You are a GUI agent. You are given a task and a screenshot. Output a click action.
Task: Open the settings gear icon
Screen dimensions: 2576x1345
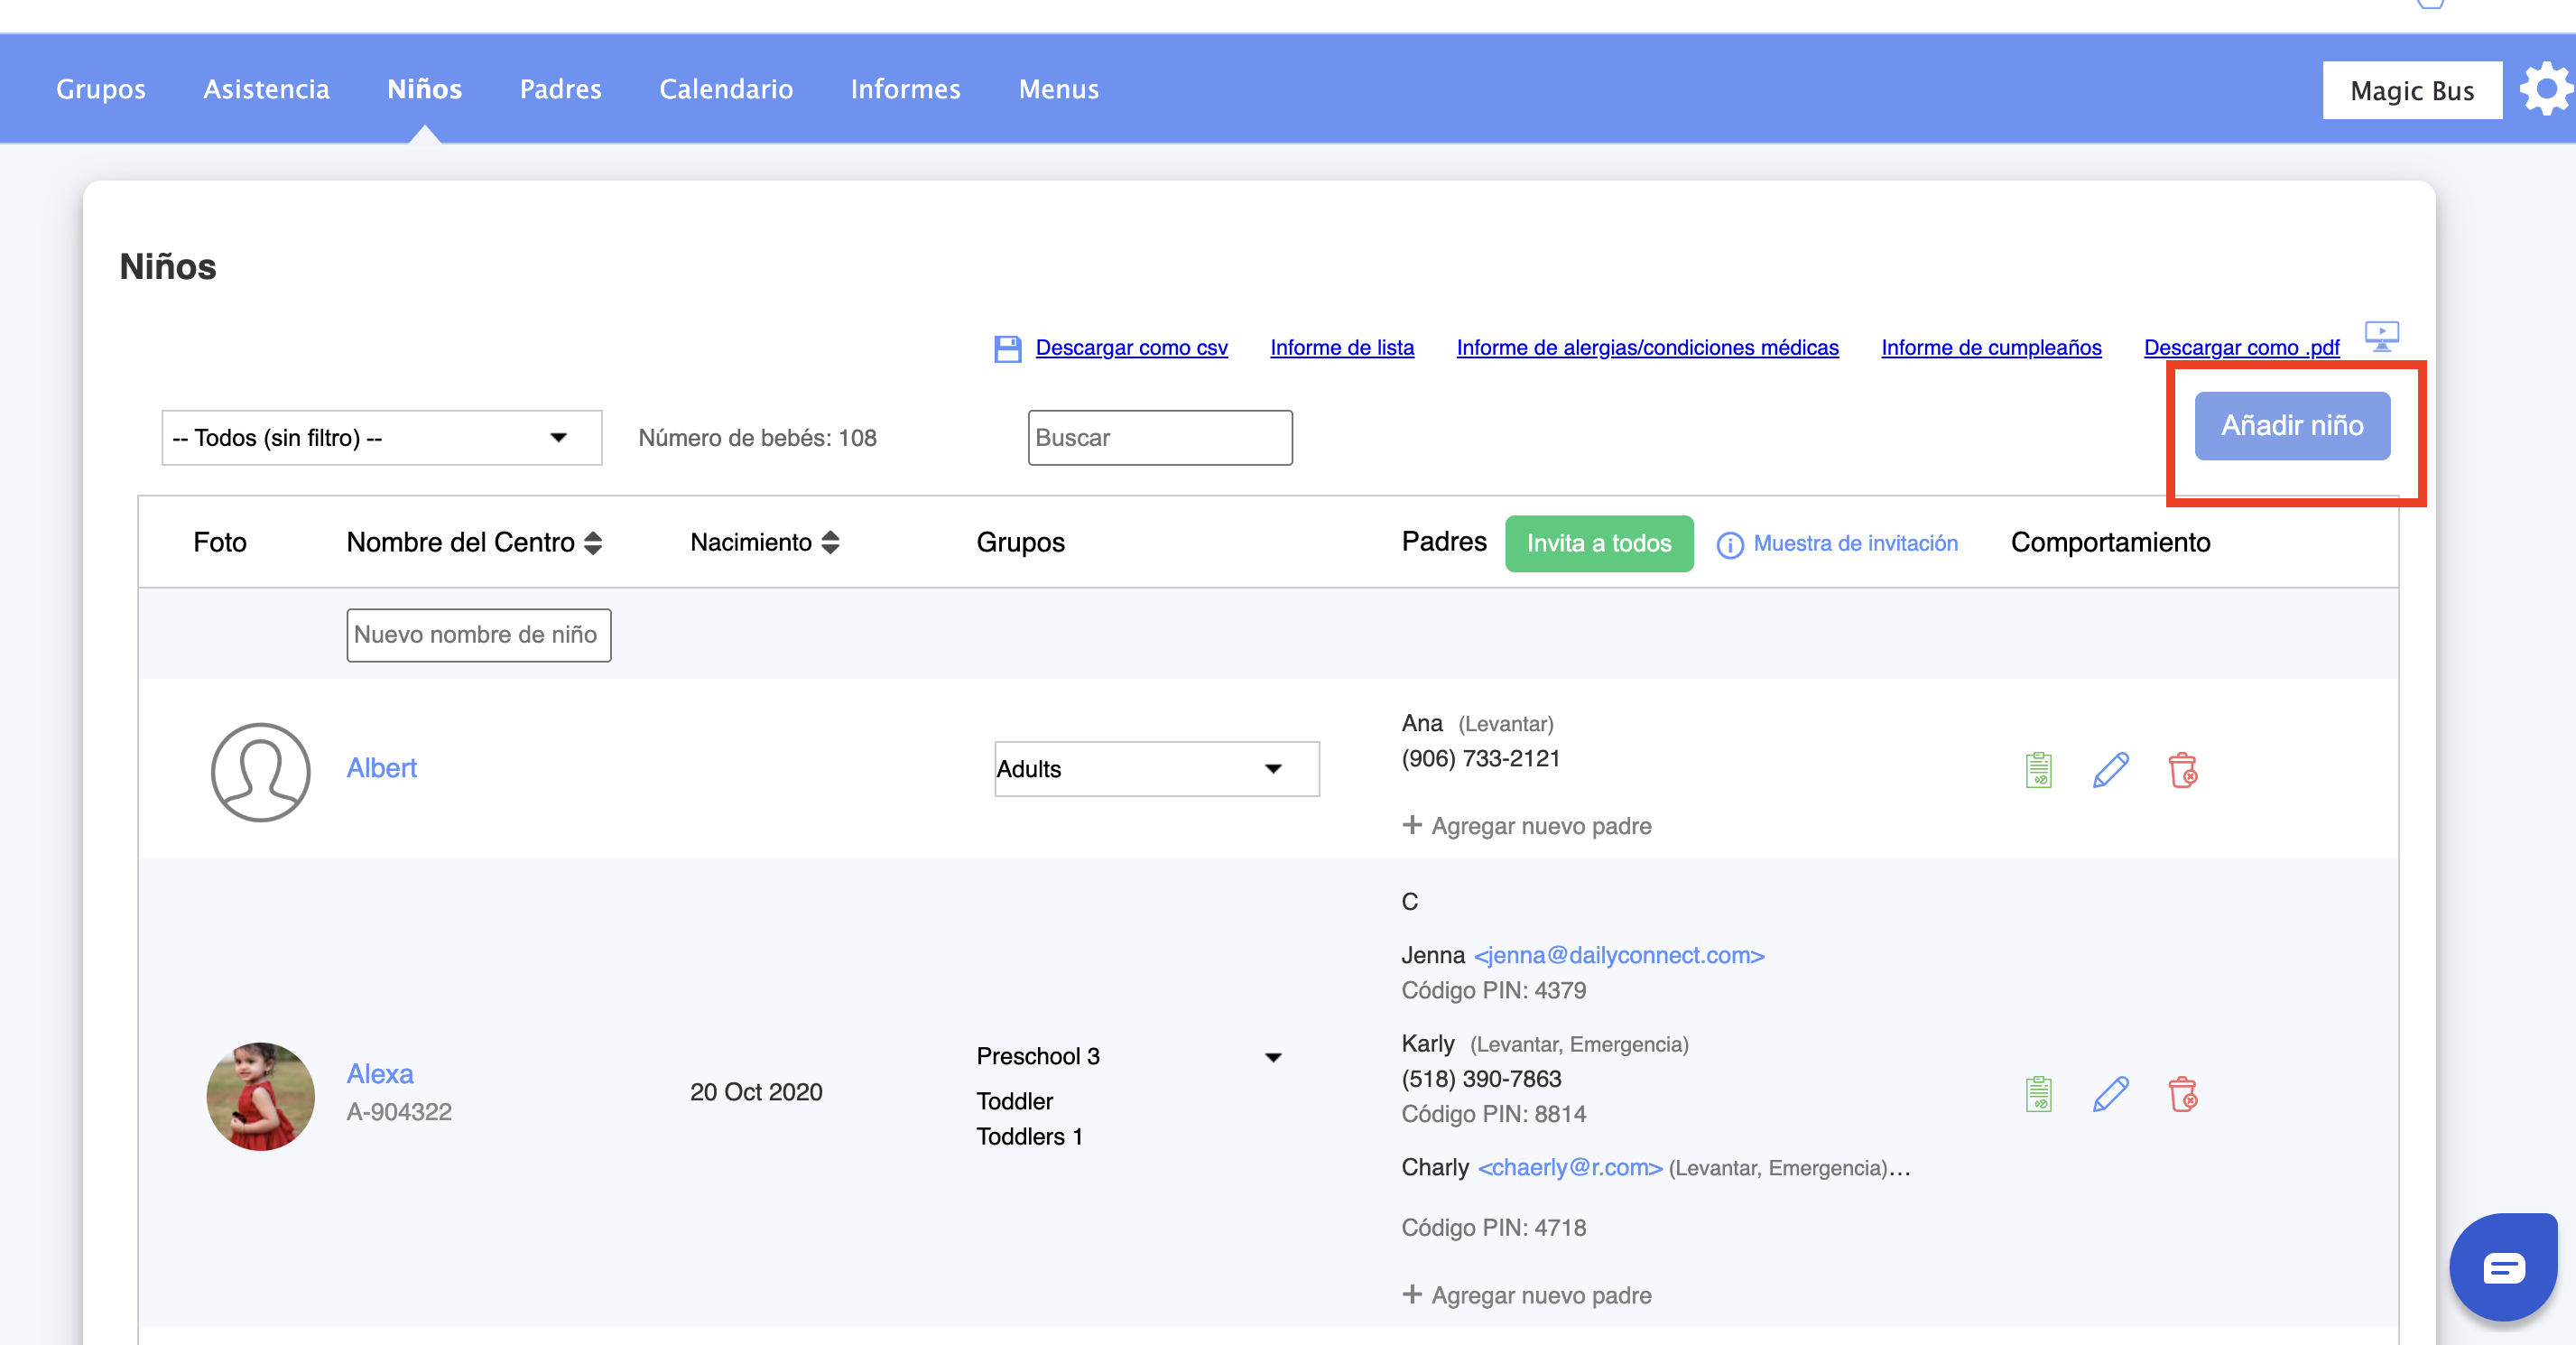click(x=2545, y=90)
